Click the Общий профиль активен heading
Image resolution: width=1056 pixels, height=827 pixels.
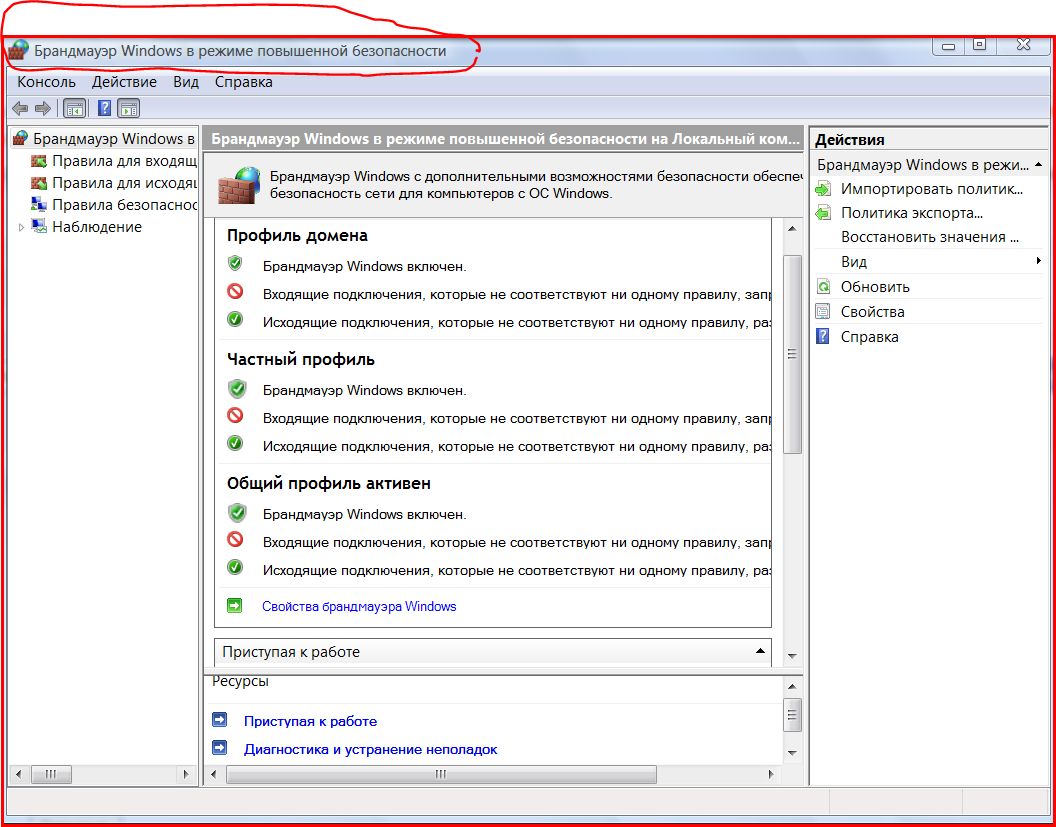(329, 484)
